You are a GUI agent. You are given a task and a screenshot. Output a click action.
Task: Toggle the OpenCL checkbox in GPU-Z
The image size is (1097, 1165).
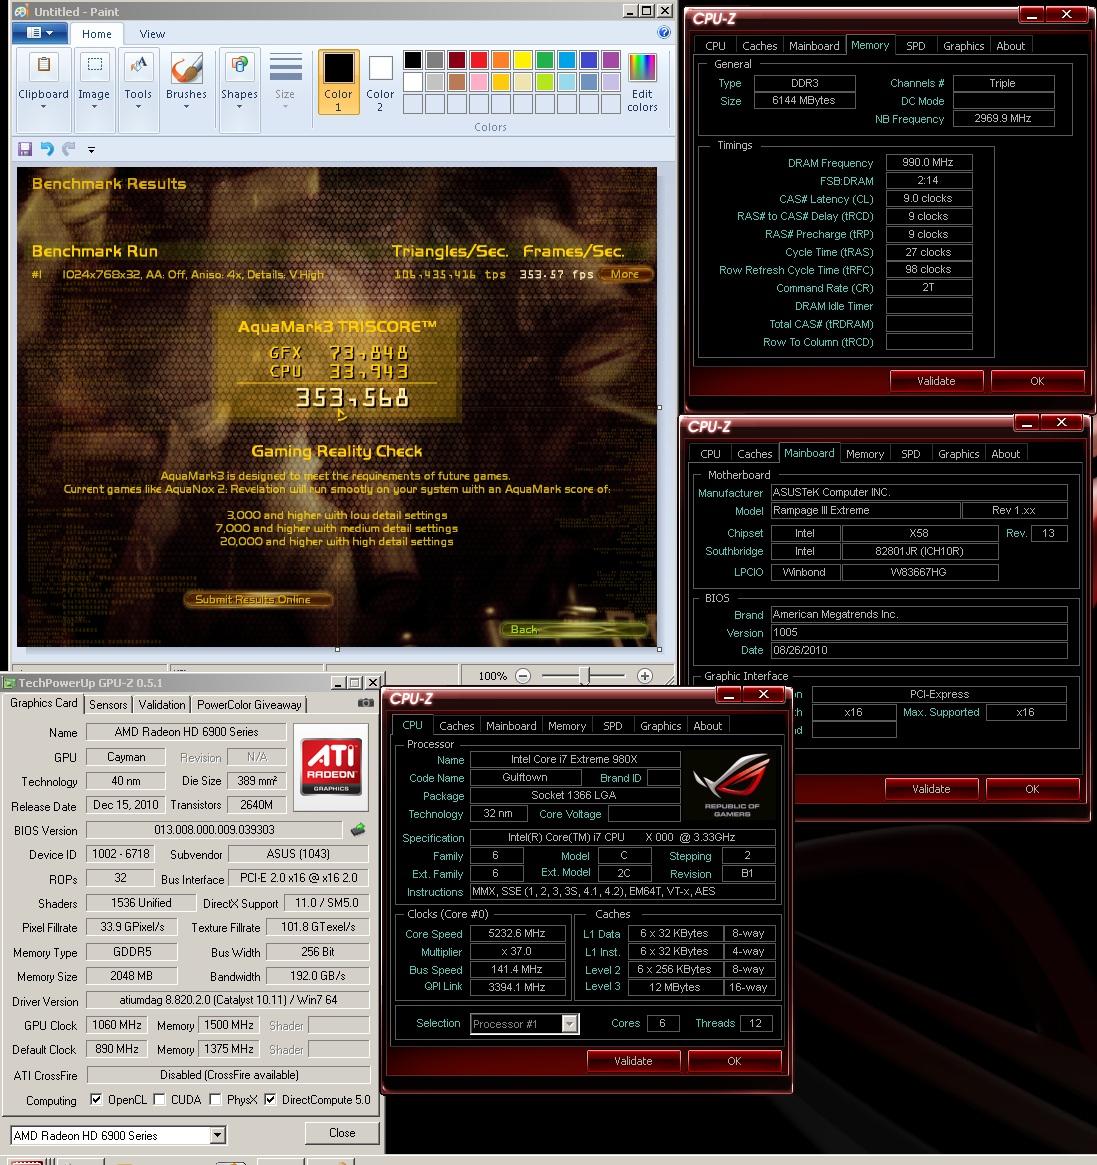click(96, 1099)
